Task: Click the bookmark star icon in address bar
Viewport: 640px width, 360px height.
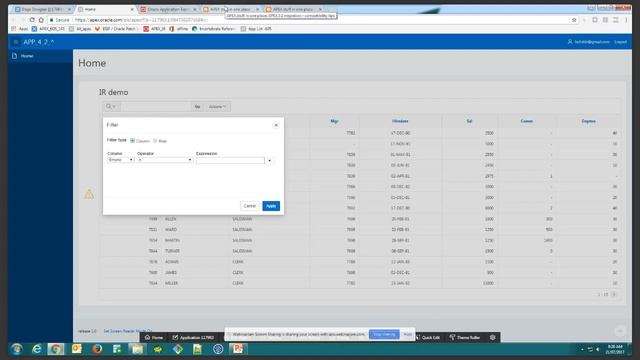Action: [x=574, y=20]
